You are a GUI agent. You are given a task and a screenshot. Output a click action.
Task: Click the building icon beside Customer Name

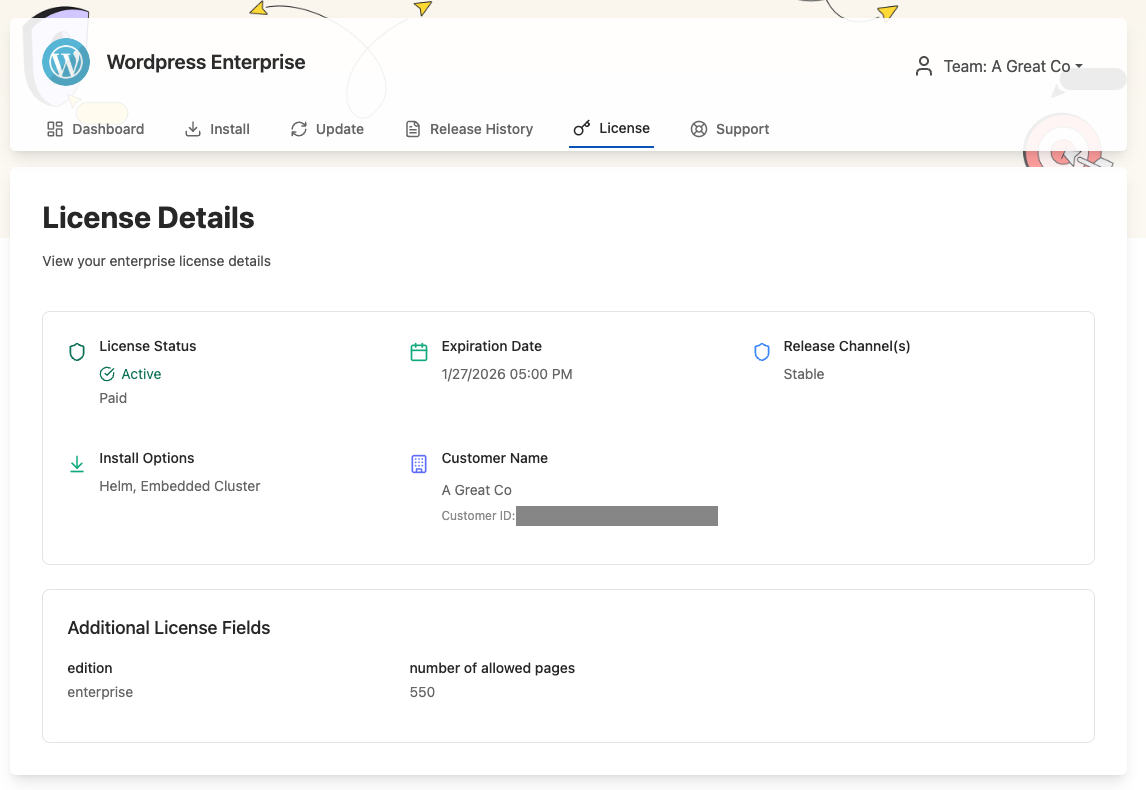tap(418, 463)
